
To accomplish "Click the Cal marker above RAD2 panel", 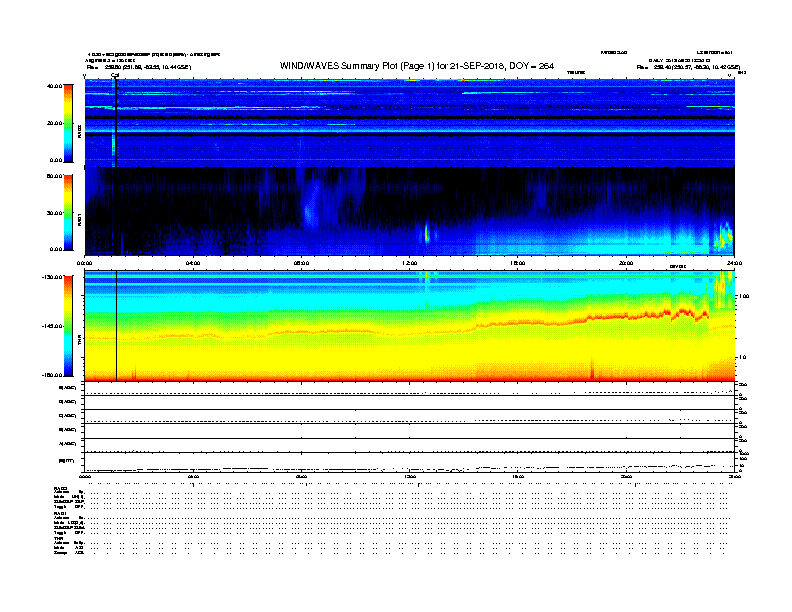I will point(115,75).
